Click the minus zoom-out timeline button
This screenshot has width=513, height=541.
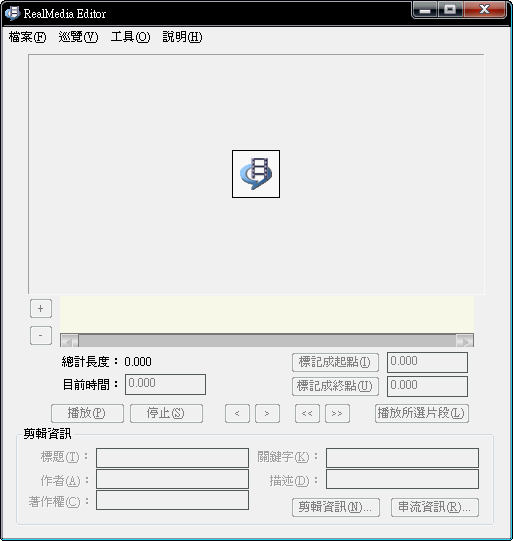[41, 335]
